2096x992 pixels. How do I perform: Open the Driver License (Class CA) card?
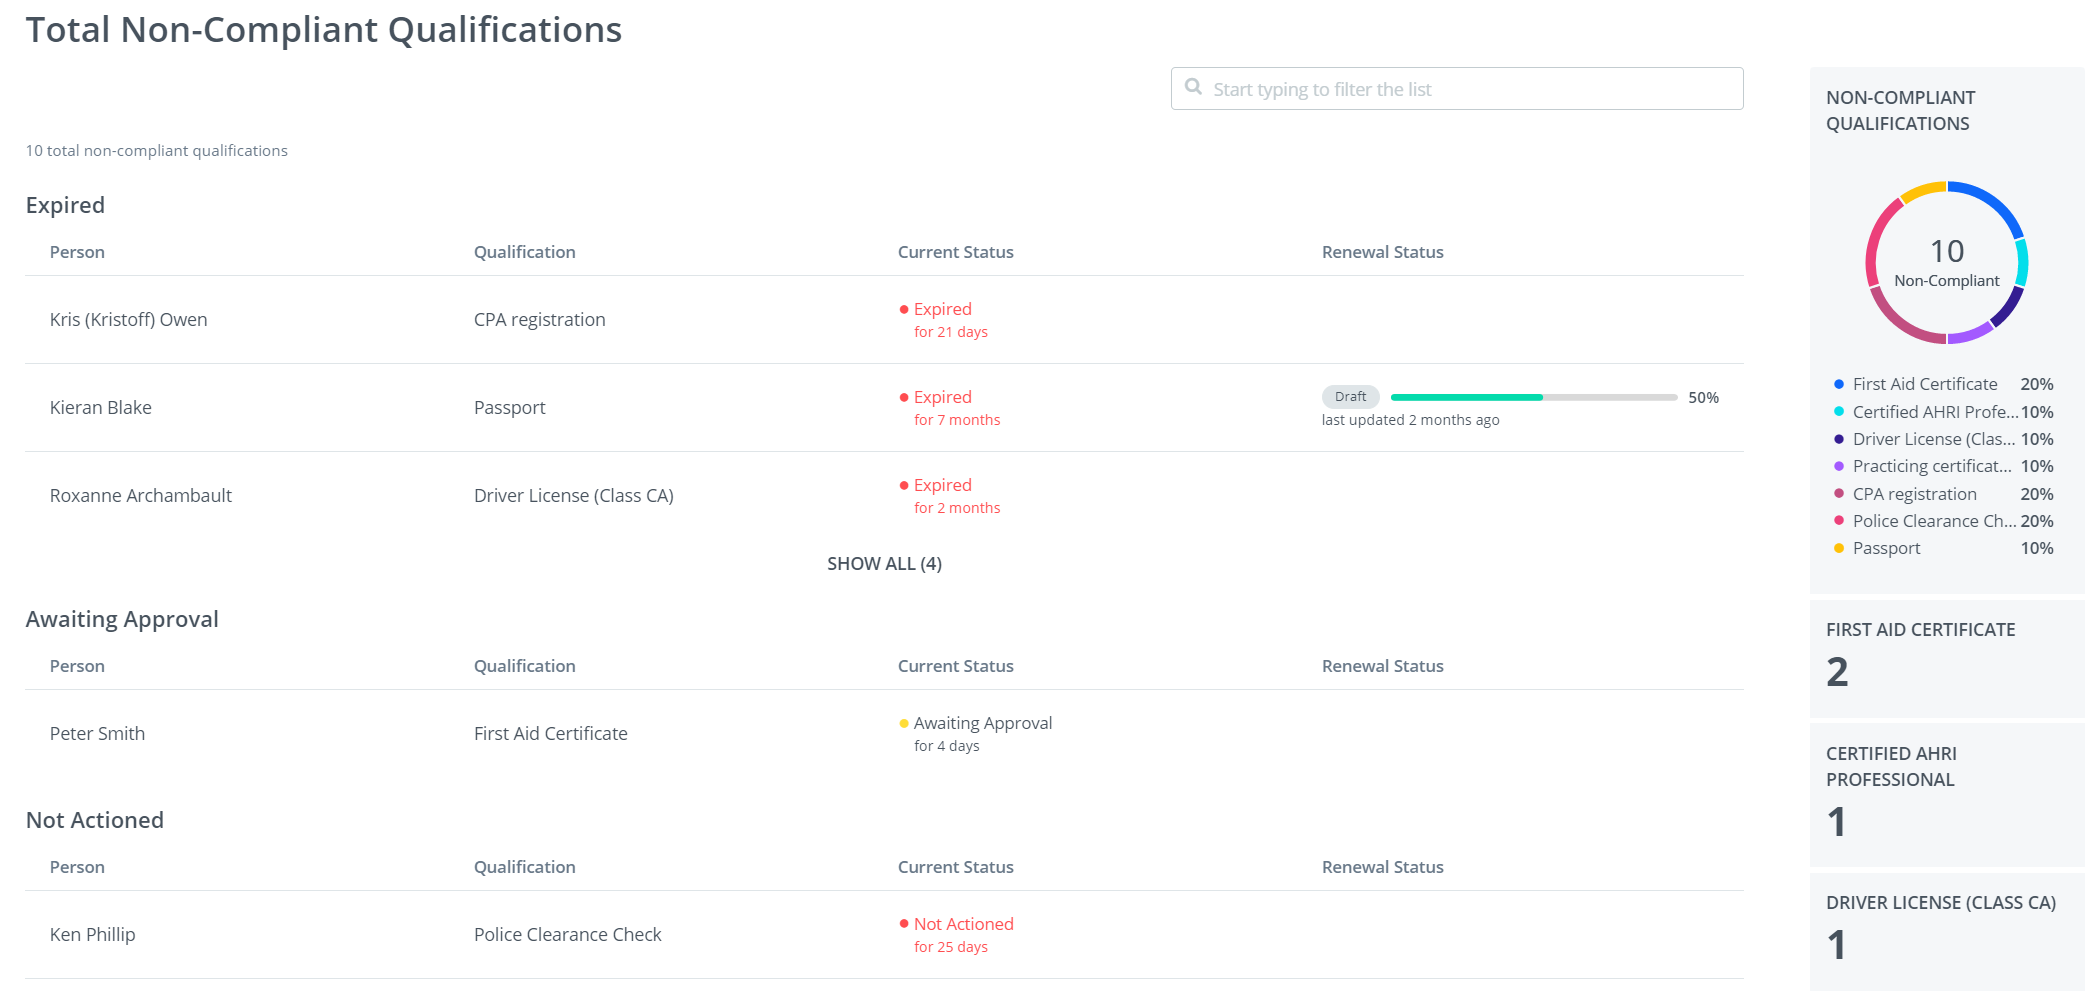point(1946,928)
